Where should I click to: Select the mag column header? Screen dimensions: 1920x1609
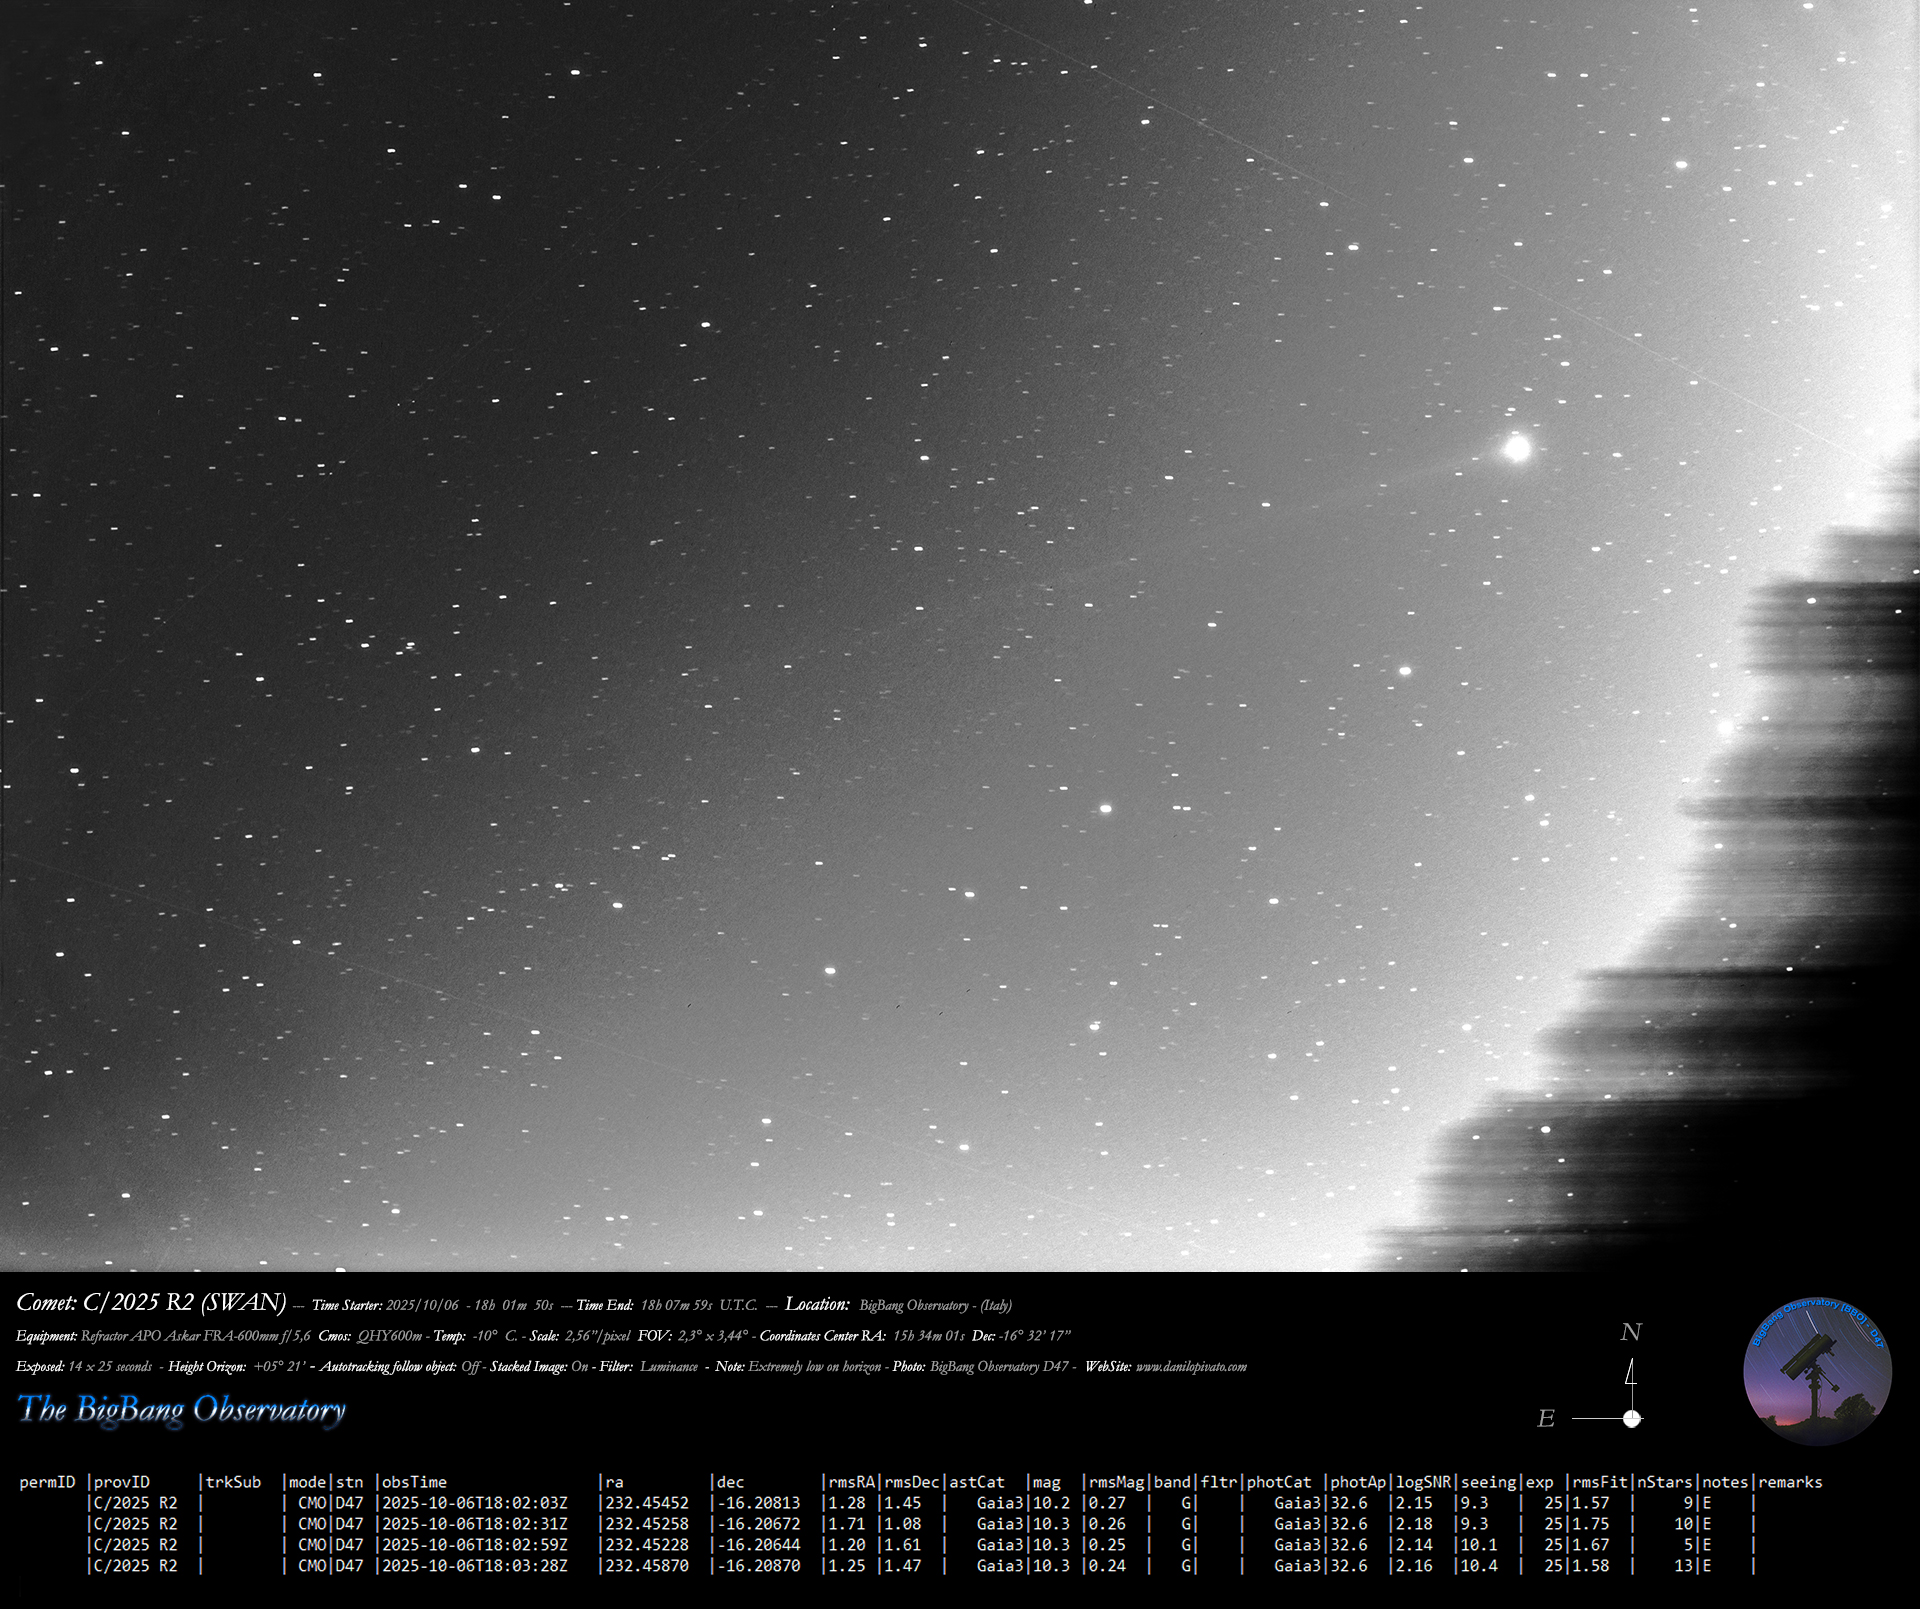click(x=1047, y=1482)
